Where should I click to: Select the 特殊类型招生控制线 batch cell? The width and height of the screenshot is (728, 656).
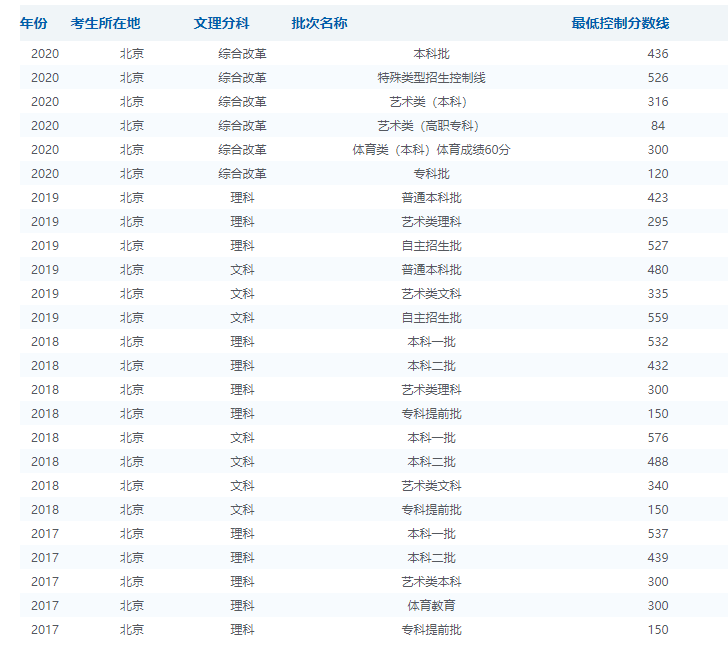tap(431, 78)
